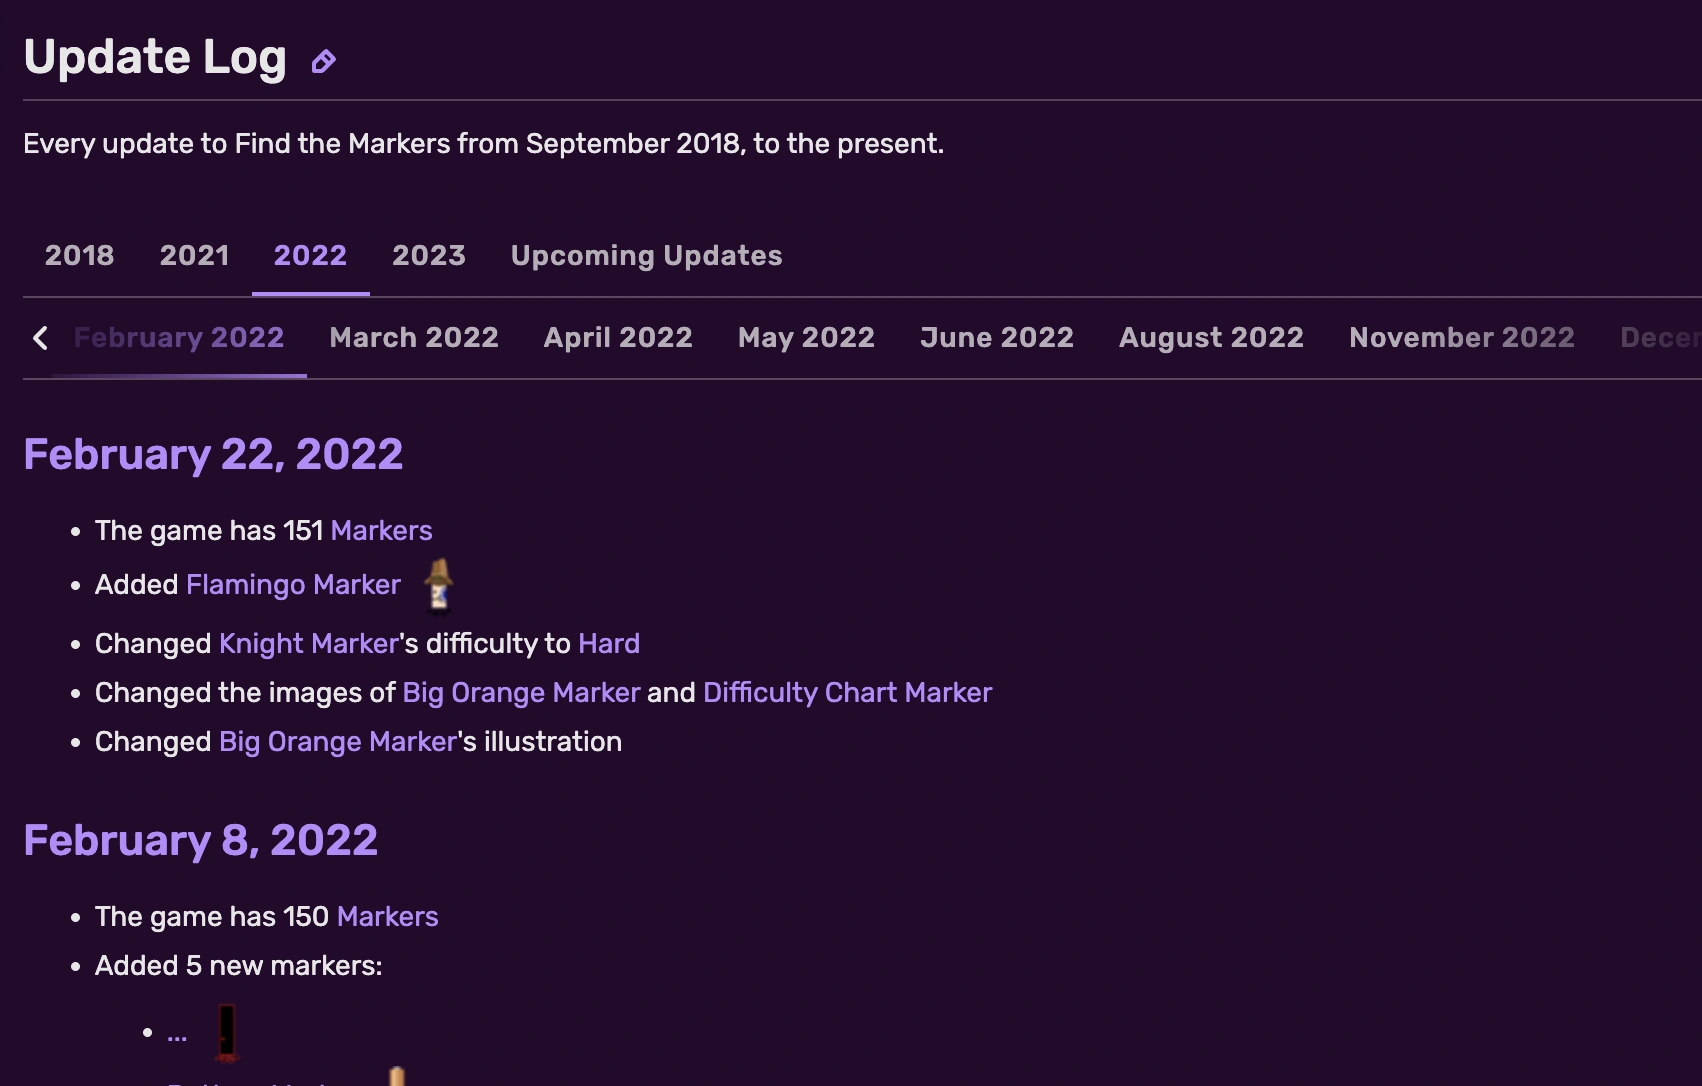Select the Upcoming Updates tab
The width and height of the screenshot is (1702, 1086).
[x=646, y=256]
